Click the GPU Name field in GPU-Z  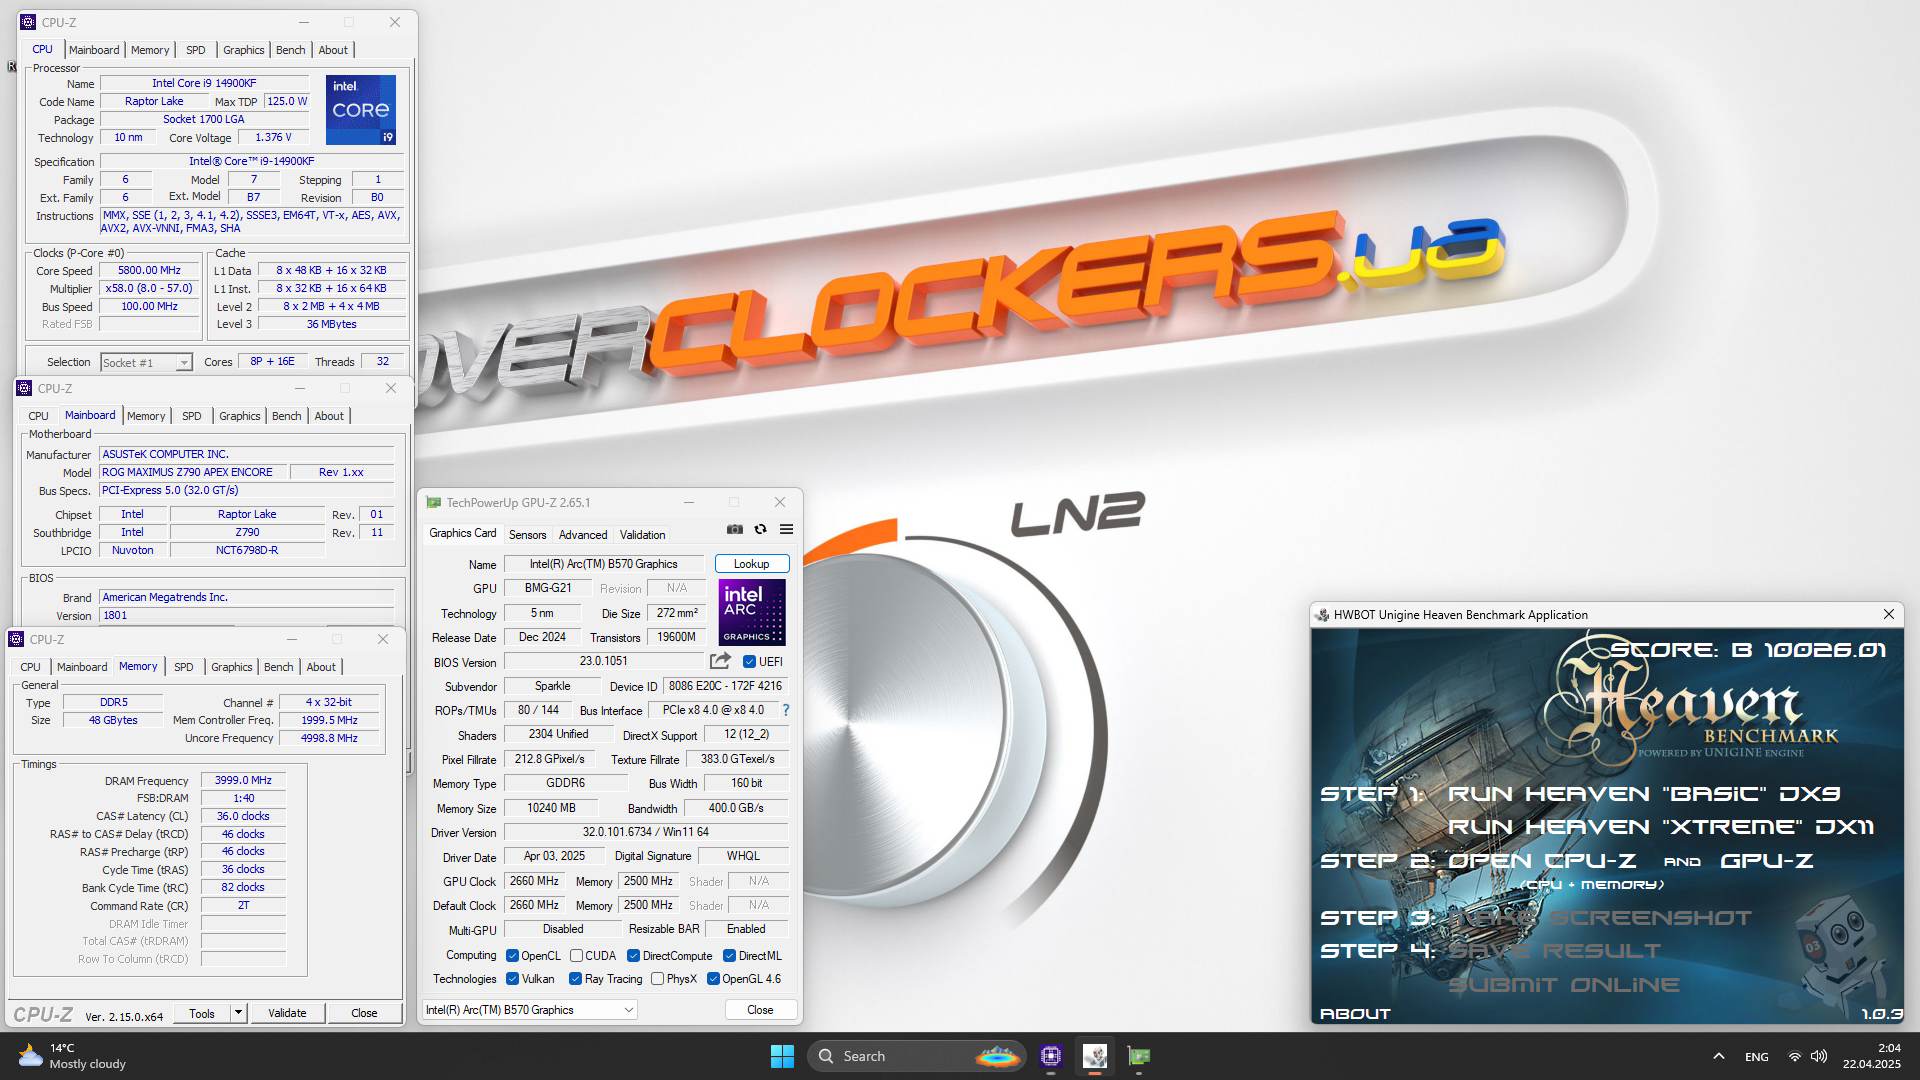pyautogui.click(x=604, y=564)
